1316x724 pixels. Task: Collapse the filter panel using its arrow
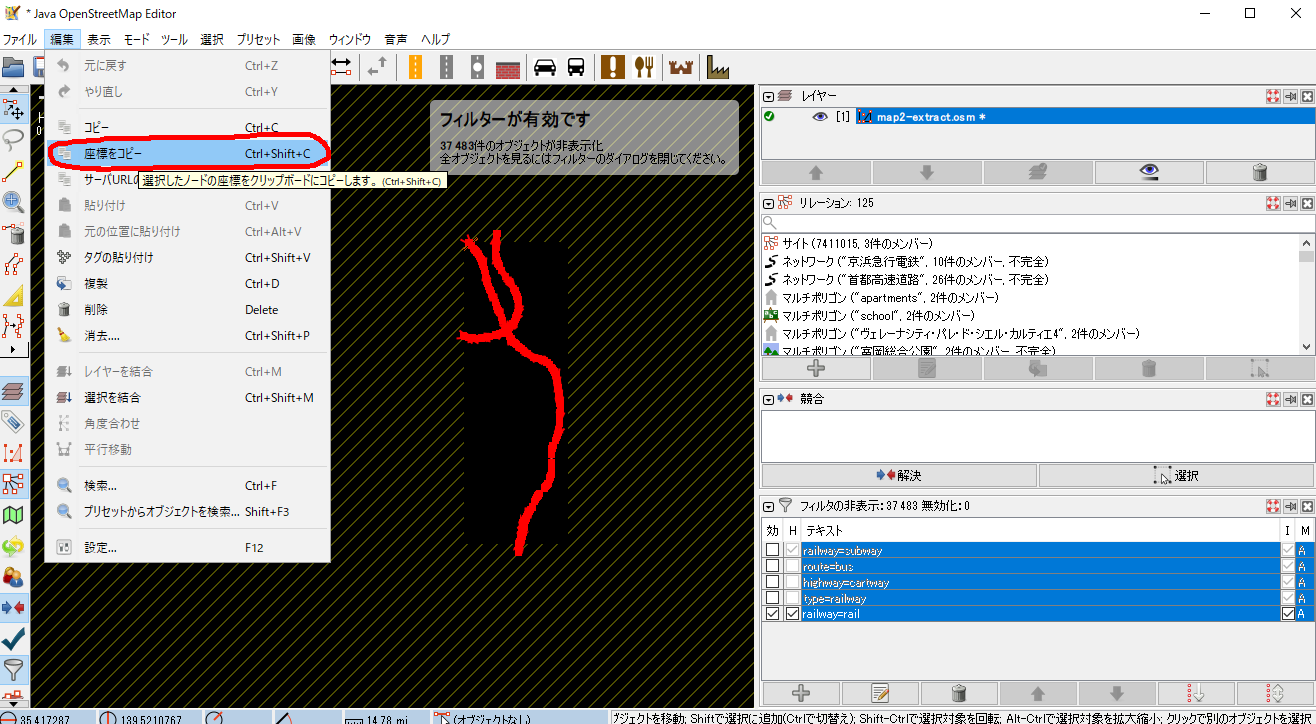coord(769,506)
